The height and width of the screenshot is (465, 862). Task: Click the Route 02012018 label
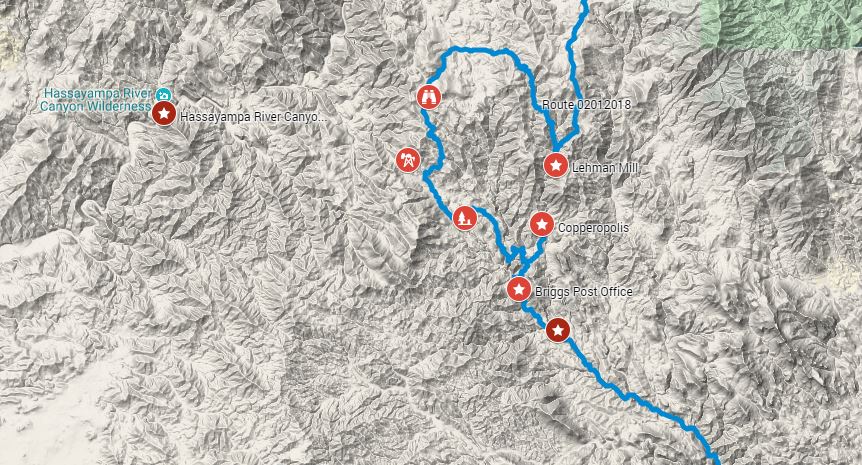coord(586,104)
